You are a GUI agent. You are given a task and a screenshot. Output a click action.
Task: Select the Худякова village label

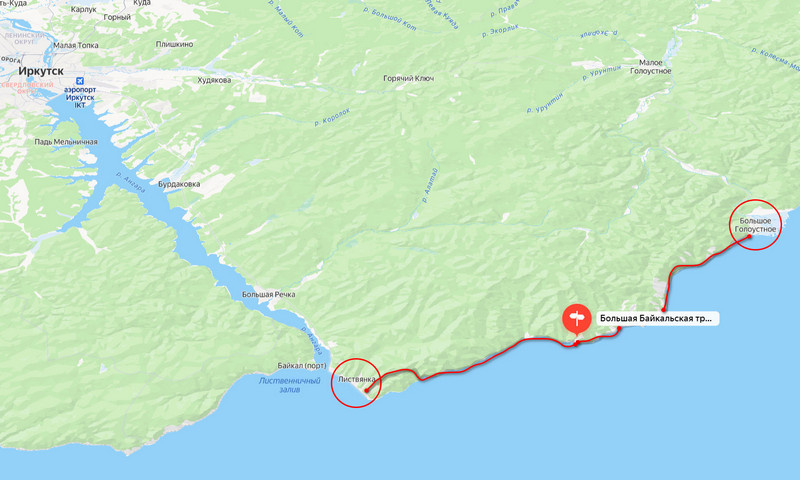[x=214, y=80]
